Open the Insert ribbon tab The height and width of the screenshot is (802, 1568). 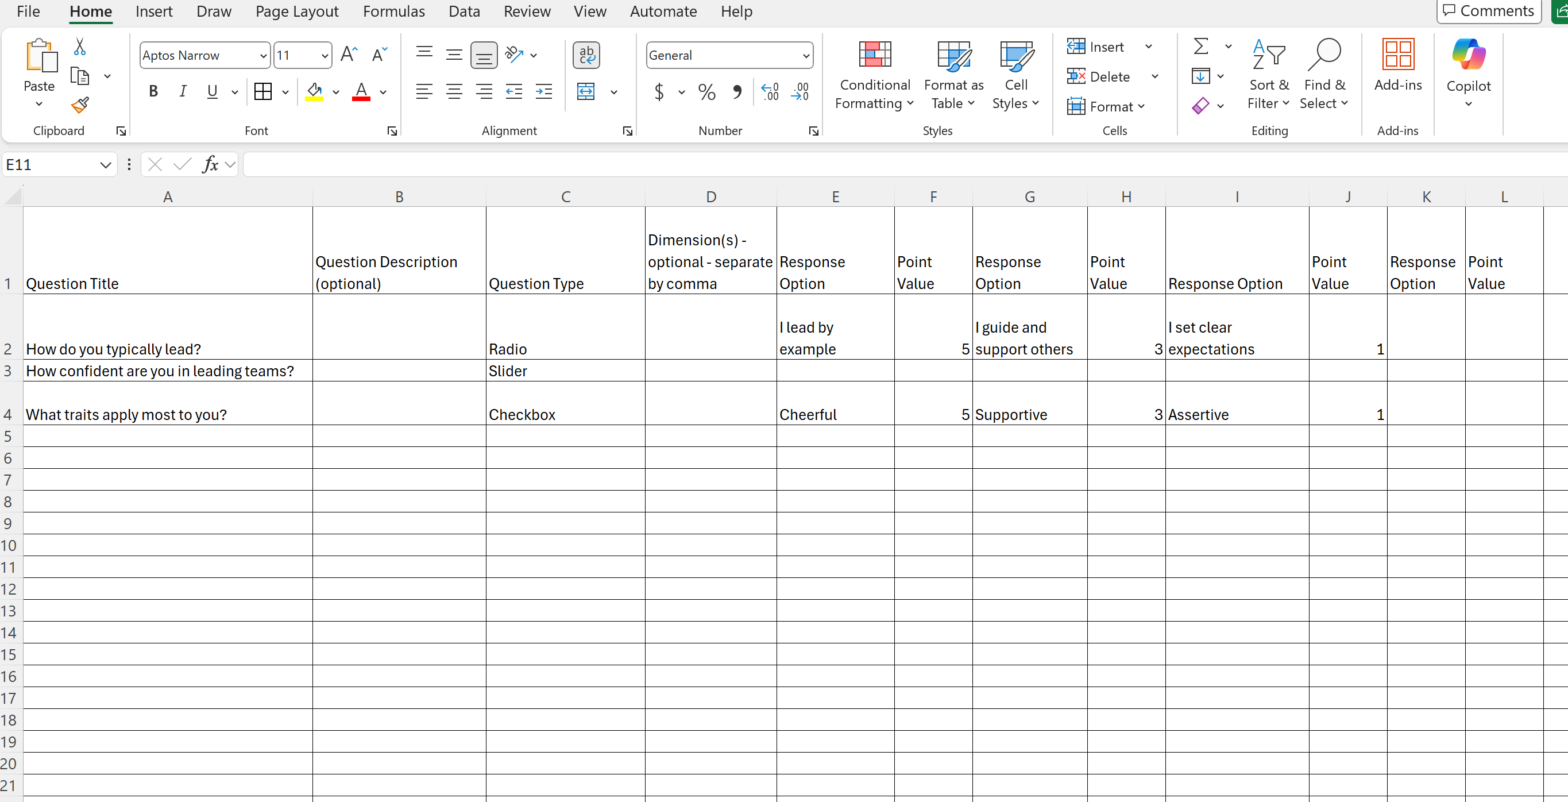click(154, 12)
